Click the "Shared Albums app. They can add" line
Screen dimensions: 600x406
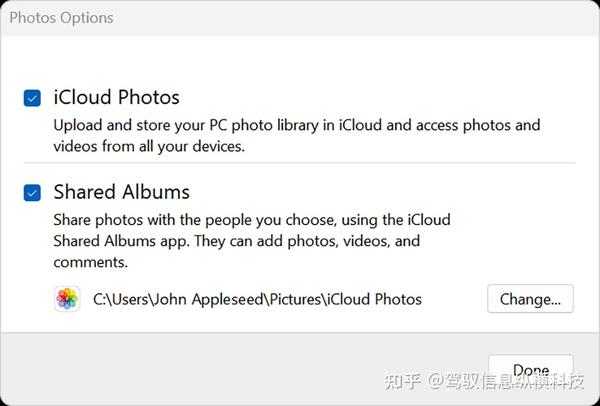tap(236, 241)
